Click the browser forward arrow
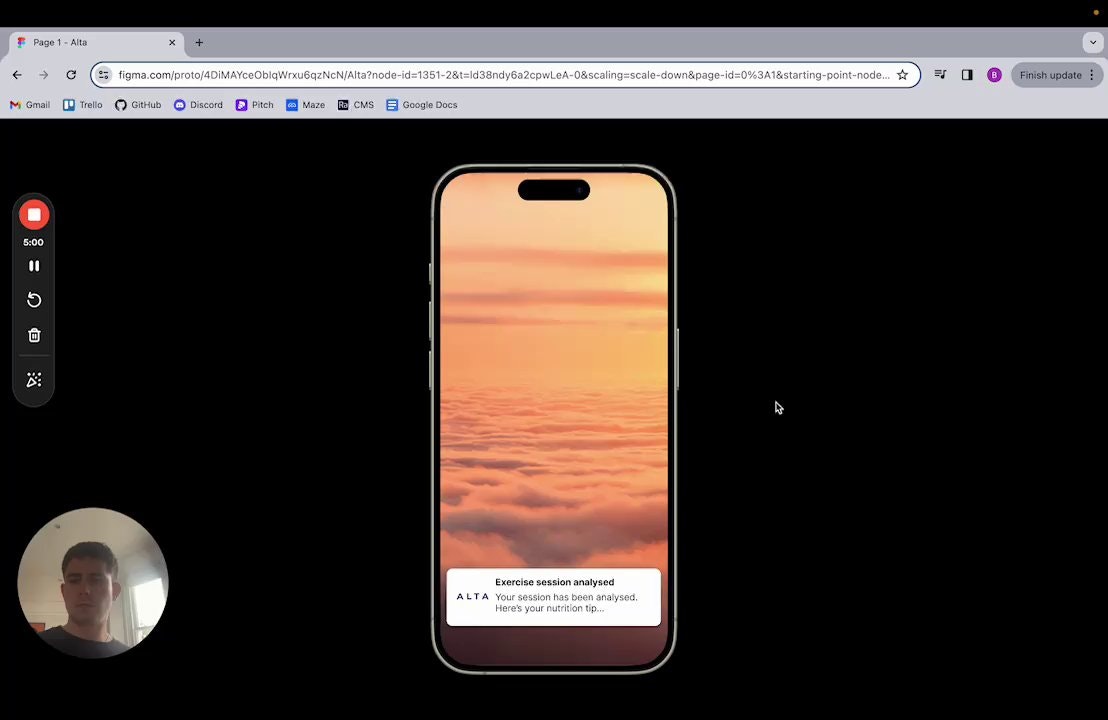This screenshot has width=1108, height=720. click(44, 75)
